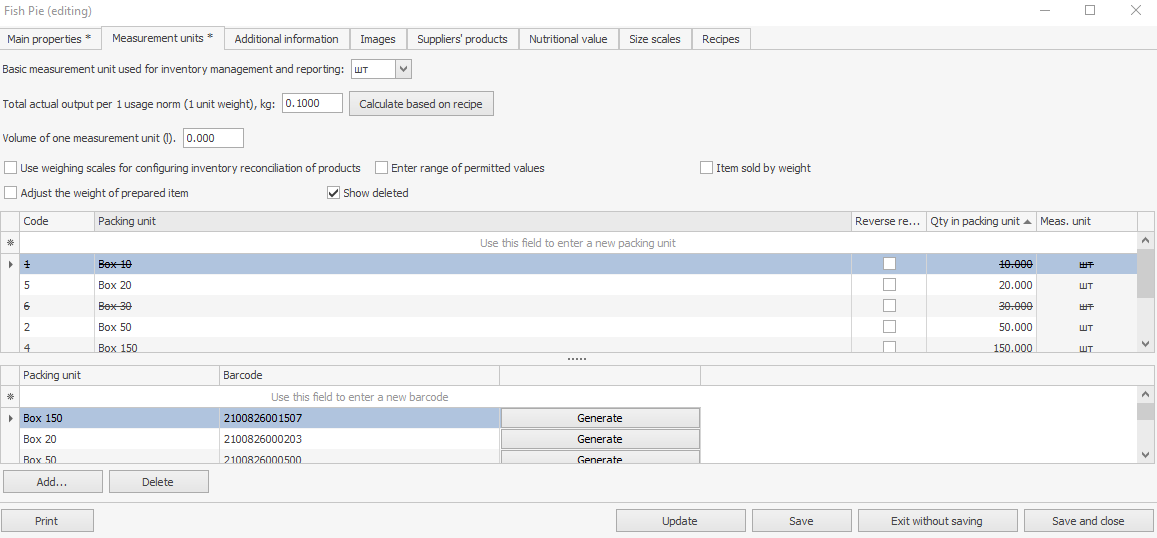Image resolution: width=1157 pixels, height=538 pixels.
Task: Click Calculate based on recipe button
Action: pyautogui.click(x=421, y=104)
